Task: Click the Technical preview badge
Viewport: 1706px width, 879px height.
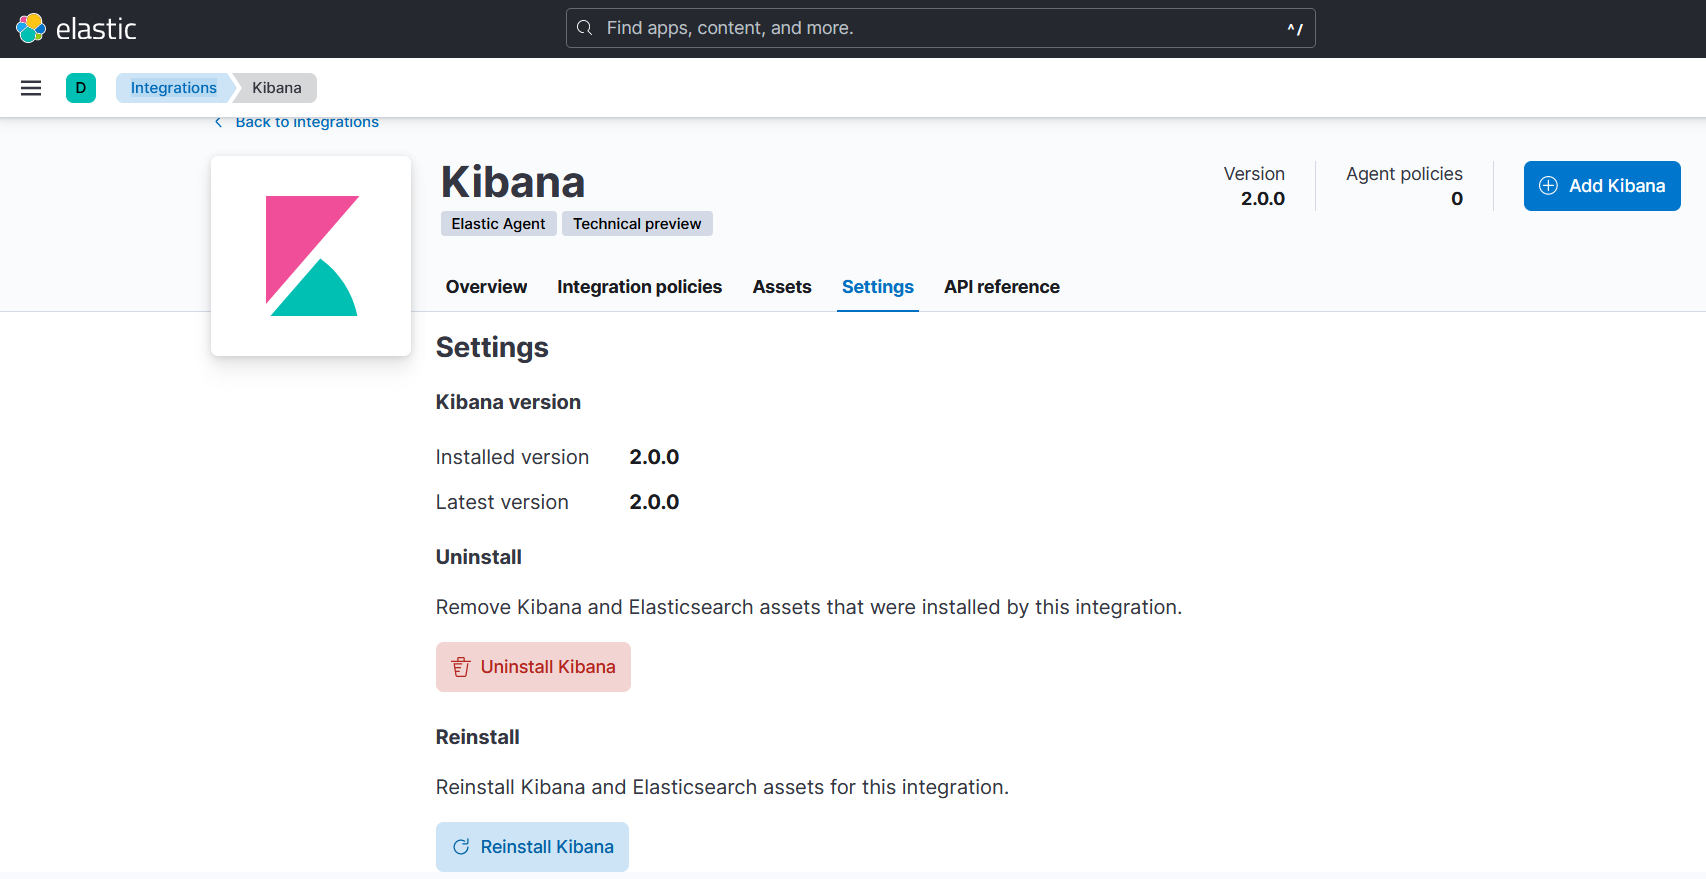Action: (637, 224)
